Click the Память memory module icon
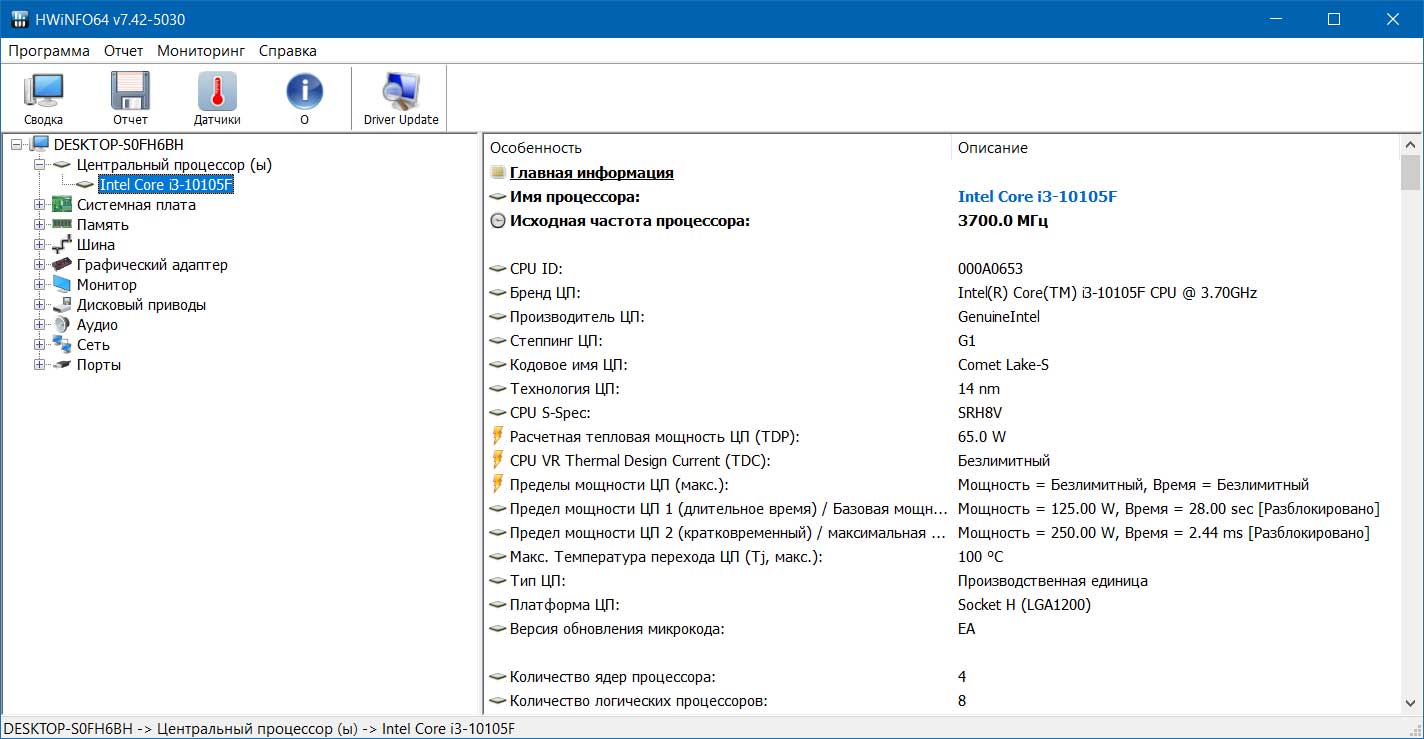1424x739 pixels. 62,225
